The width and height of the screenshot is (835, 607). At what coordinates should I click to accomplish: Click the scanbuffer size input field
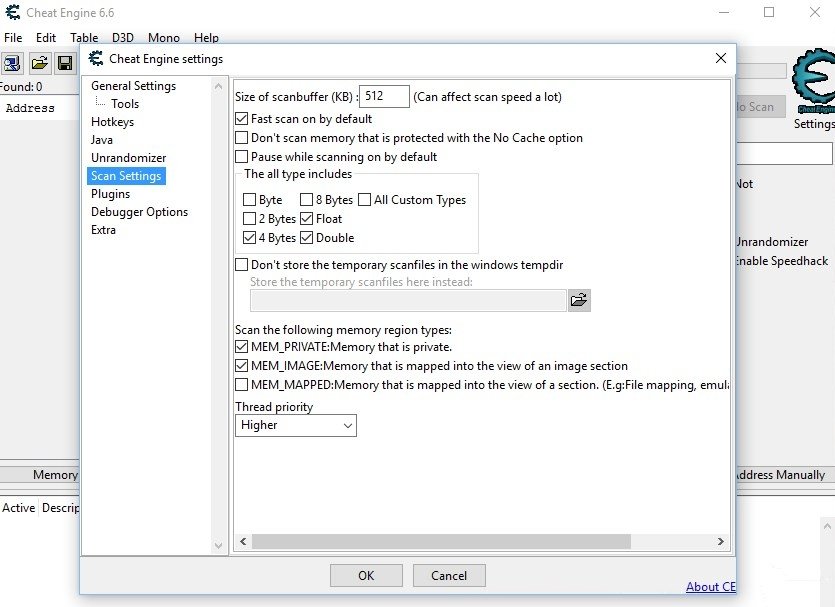click(x=384, y=96)
